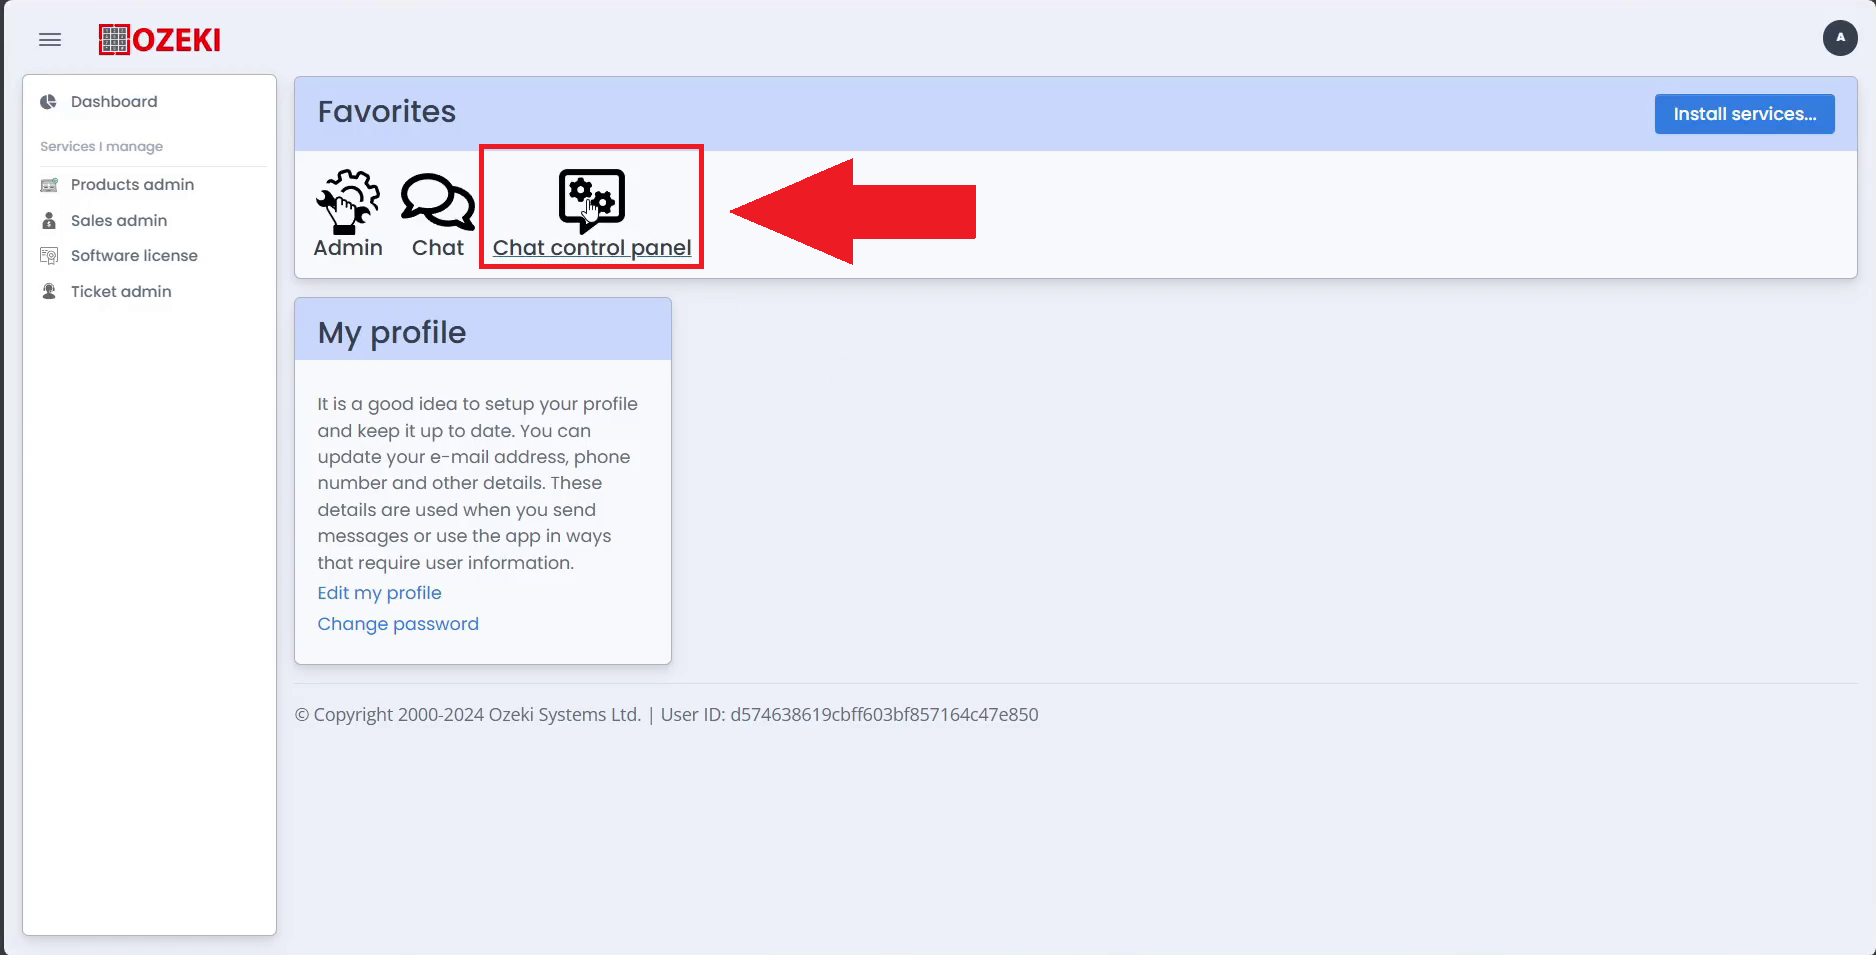The width and height of the screenshot is (1876, 955).
Task: Click the Software license certificate icon
Action: (48, 256)
